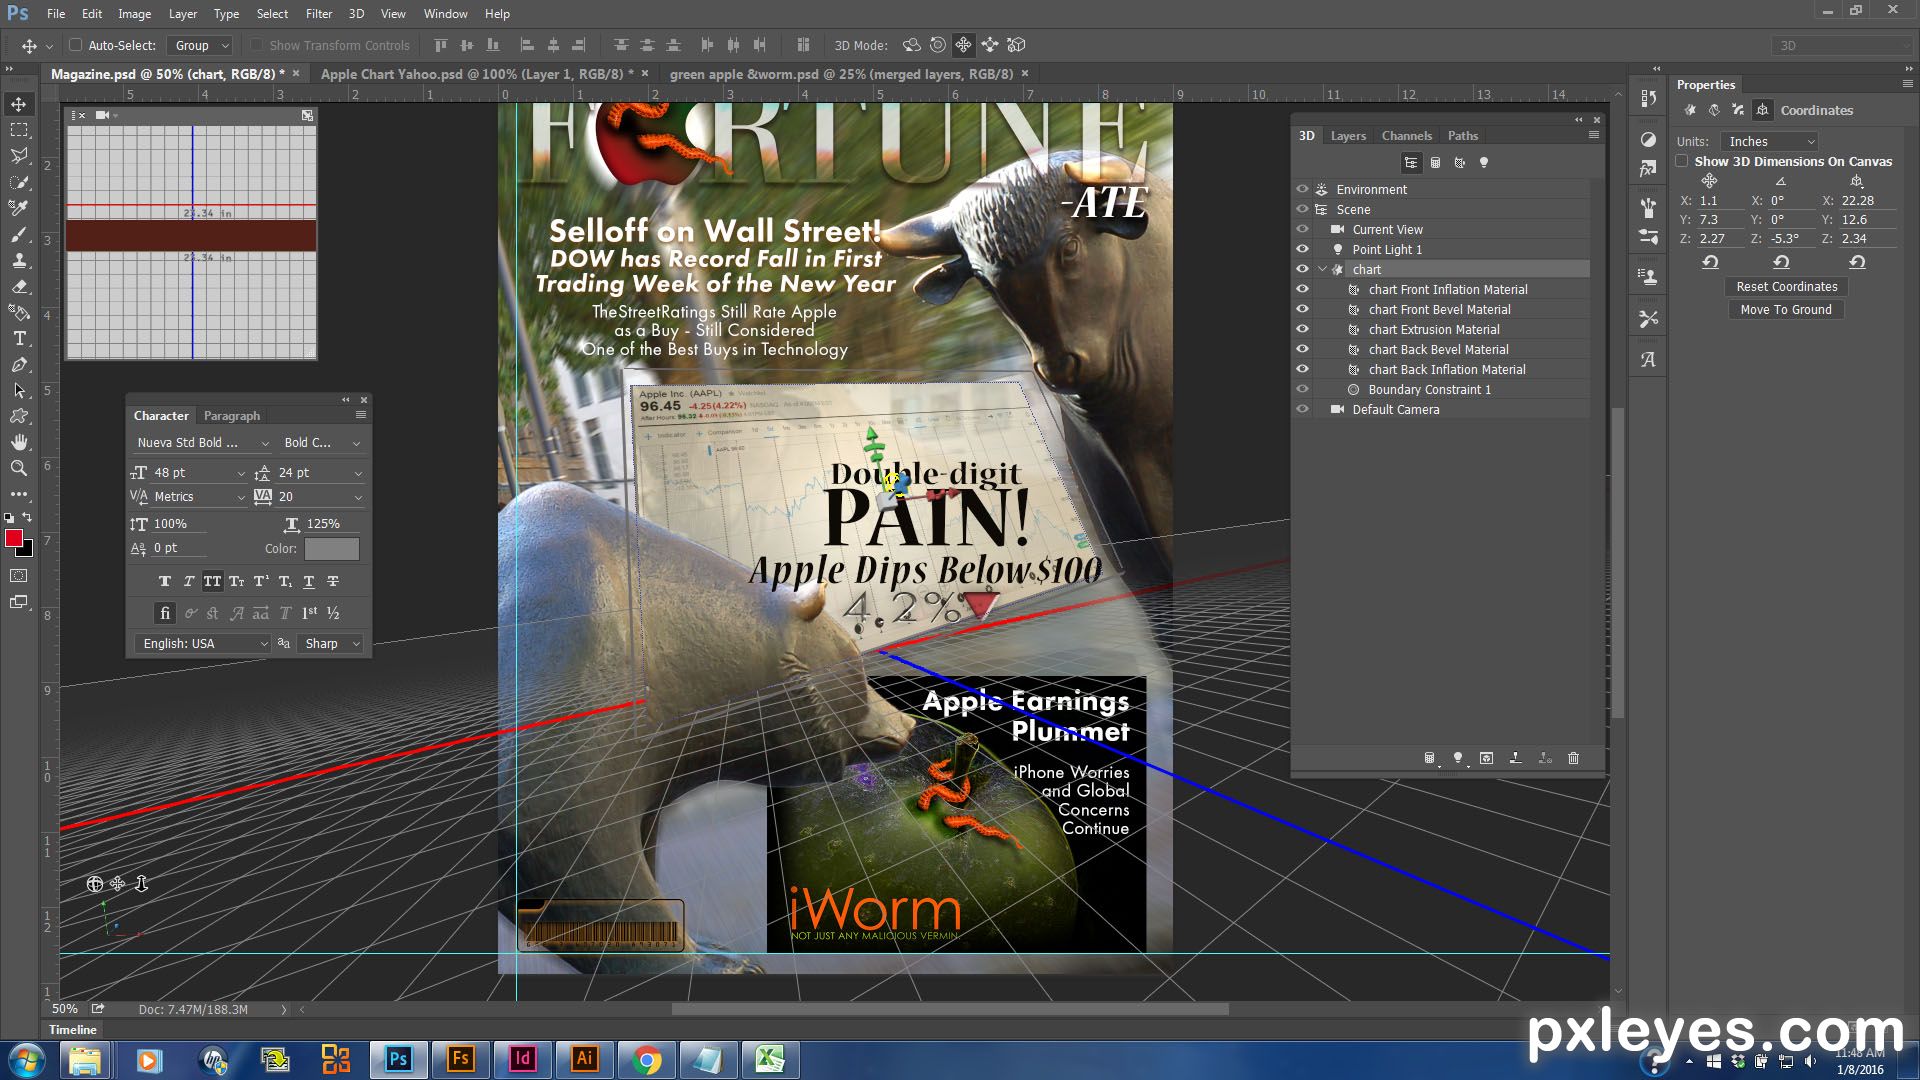Filter 3D panel by meshes

click(x=1435, y=163)
